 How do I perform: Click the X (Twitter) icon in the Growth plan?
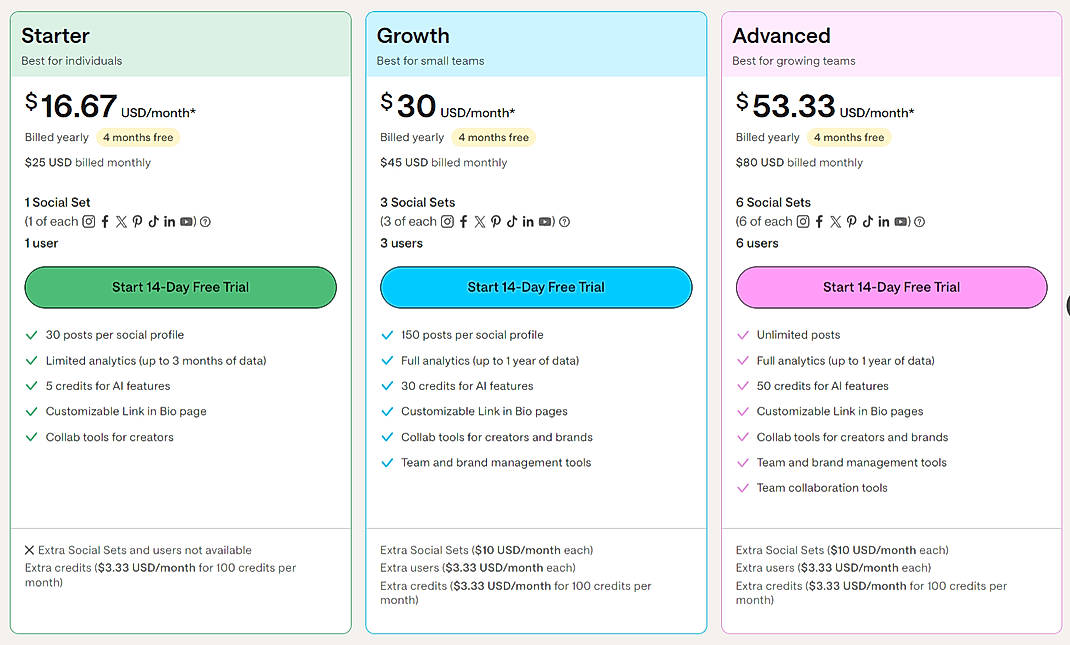coord(480,222)
